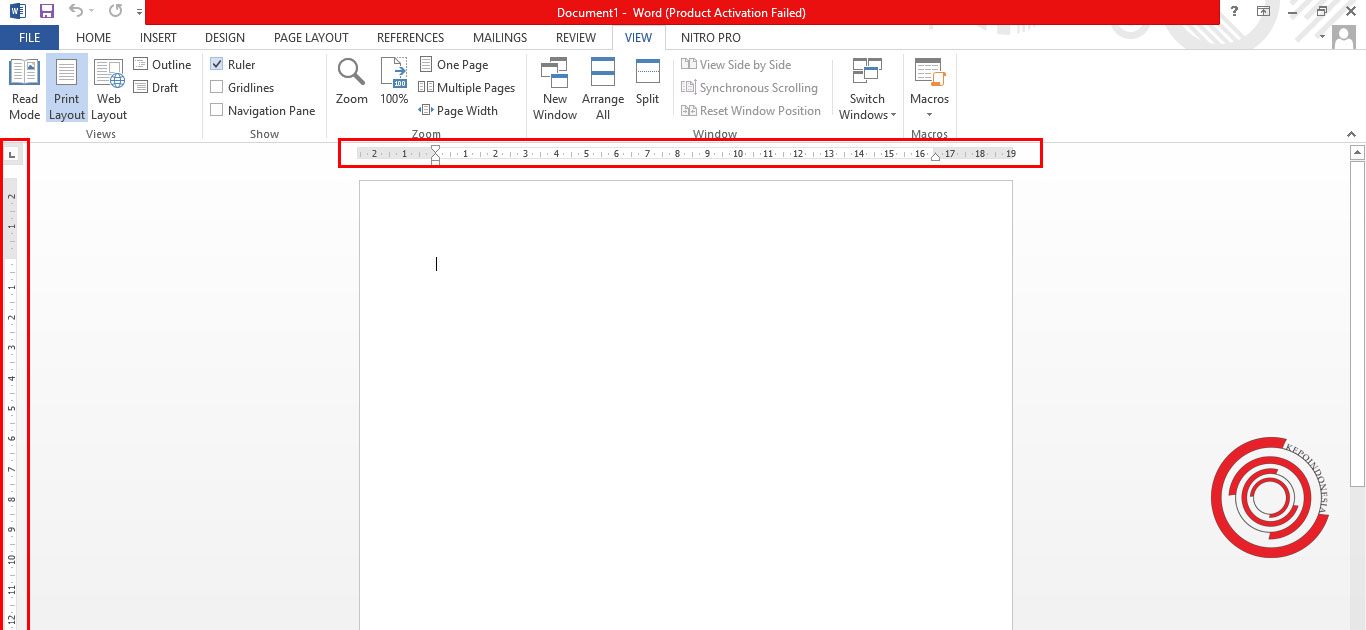Click inside the blank document page

(x=686, y=405)
